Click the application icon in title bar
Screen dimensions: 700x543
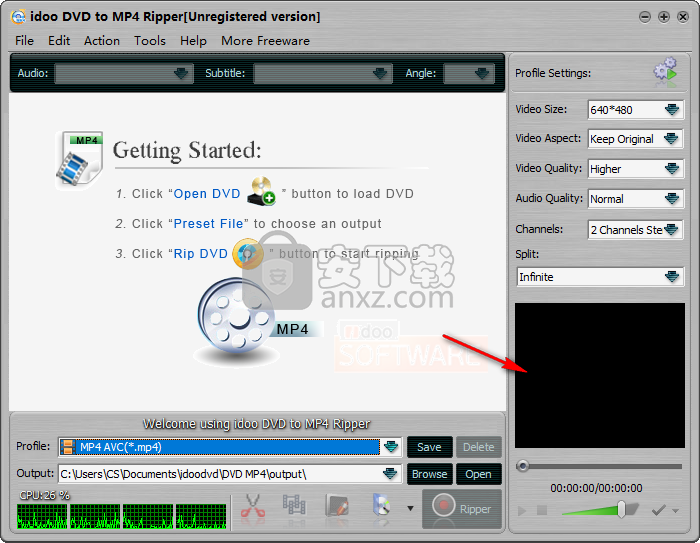pyautogui.click(x=18, y=17)
